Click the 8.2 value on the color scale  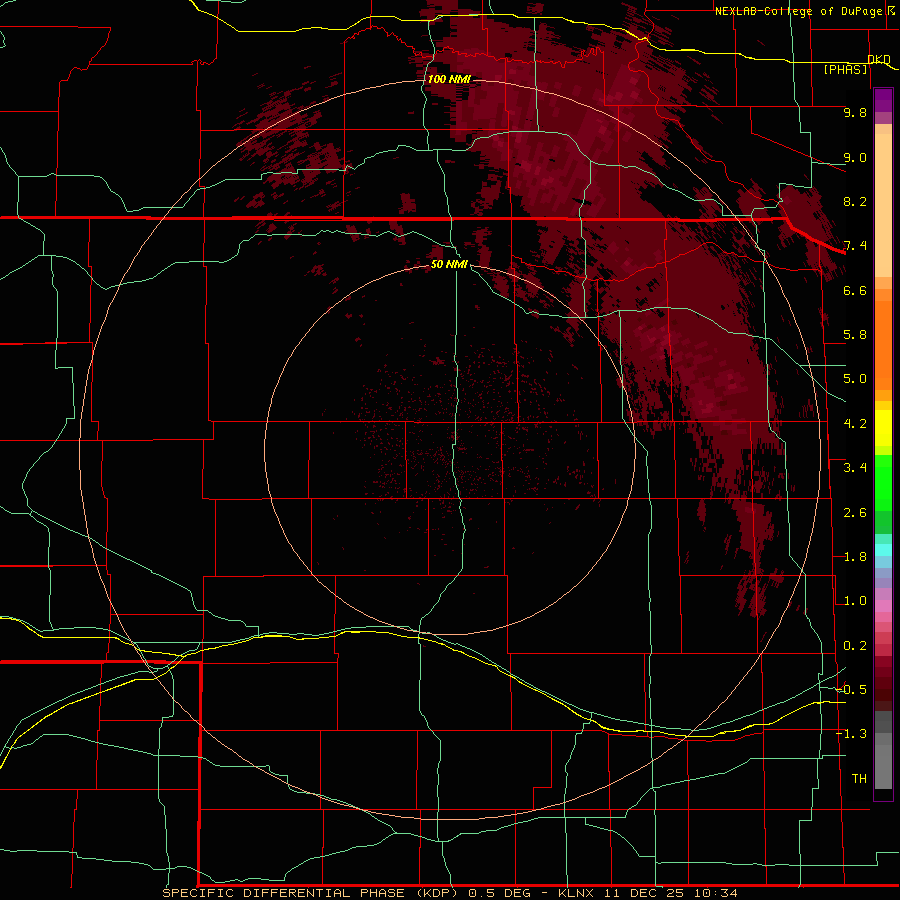click(855, 201)
